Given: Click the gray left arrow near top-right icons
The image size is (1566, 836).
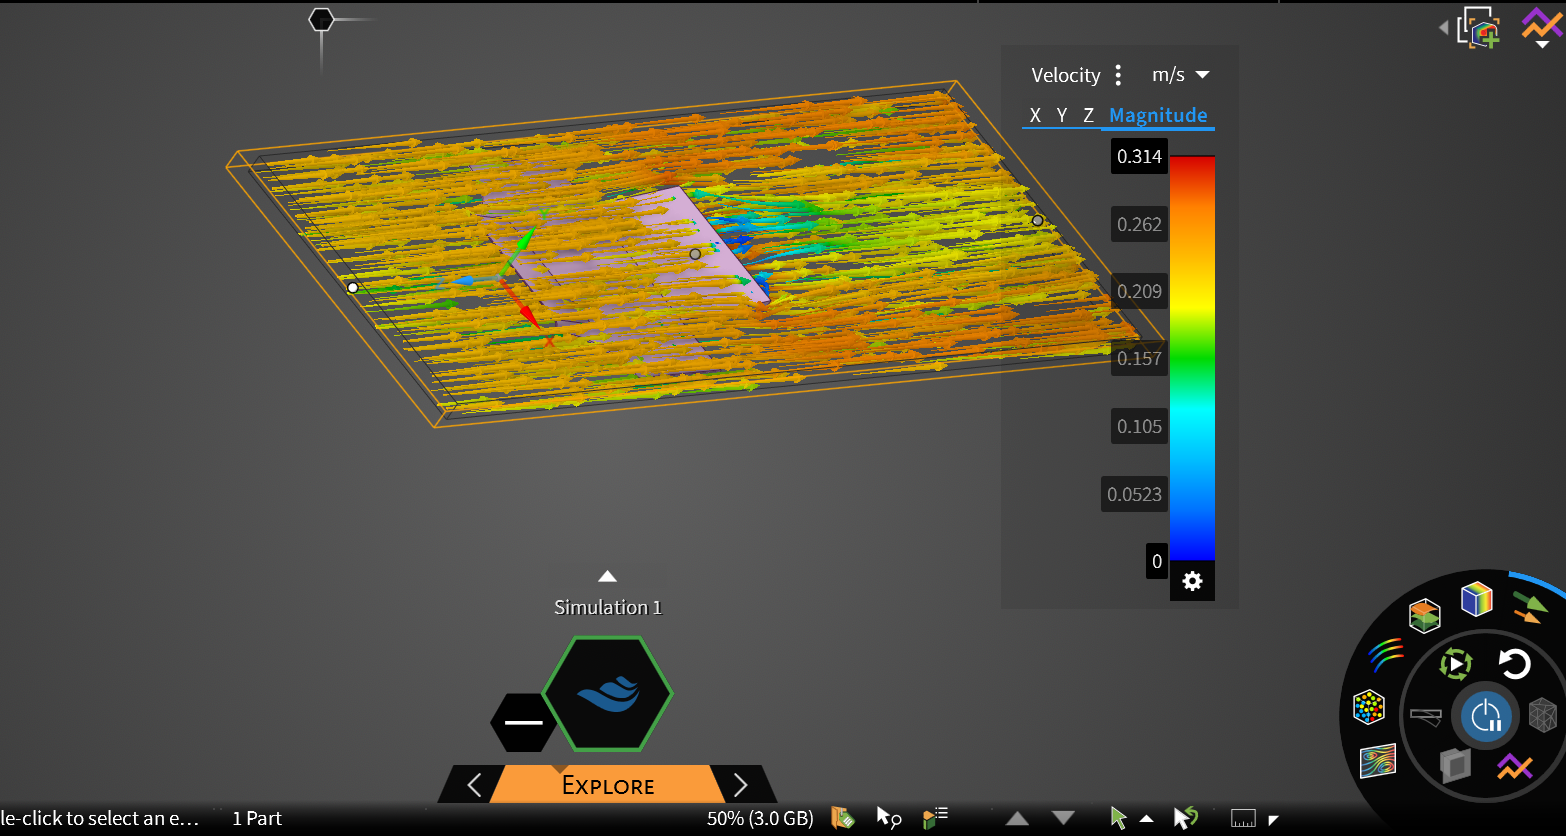Looking at the screenshot, I should point(1443,28).
